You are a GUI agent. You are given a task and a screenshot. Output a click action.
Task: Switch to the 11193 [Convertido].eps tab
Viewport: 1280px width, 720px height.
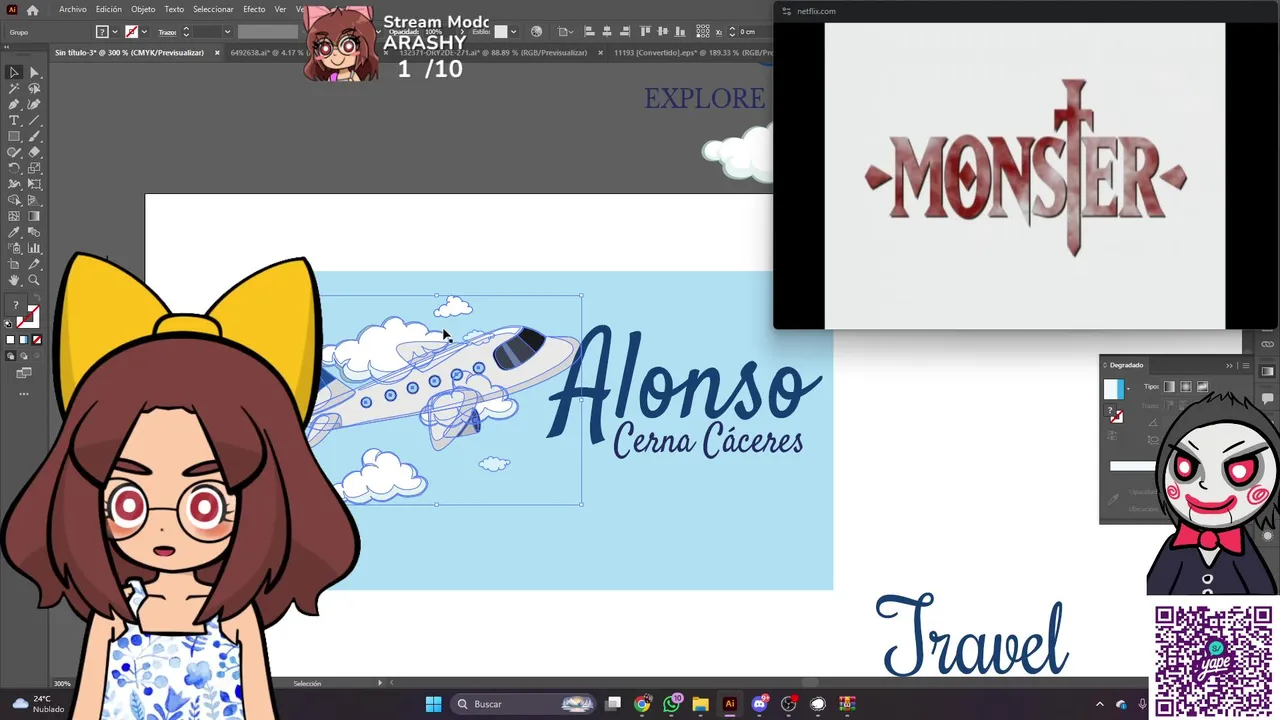[692, 52]
